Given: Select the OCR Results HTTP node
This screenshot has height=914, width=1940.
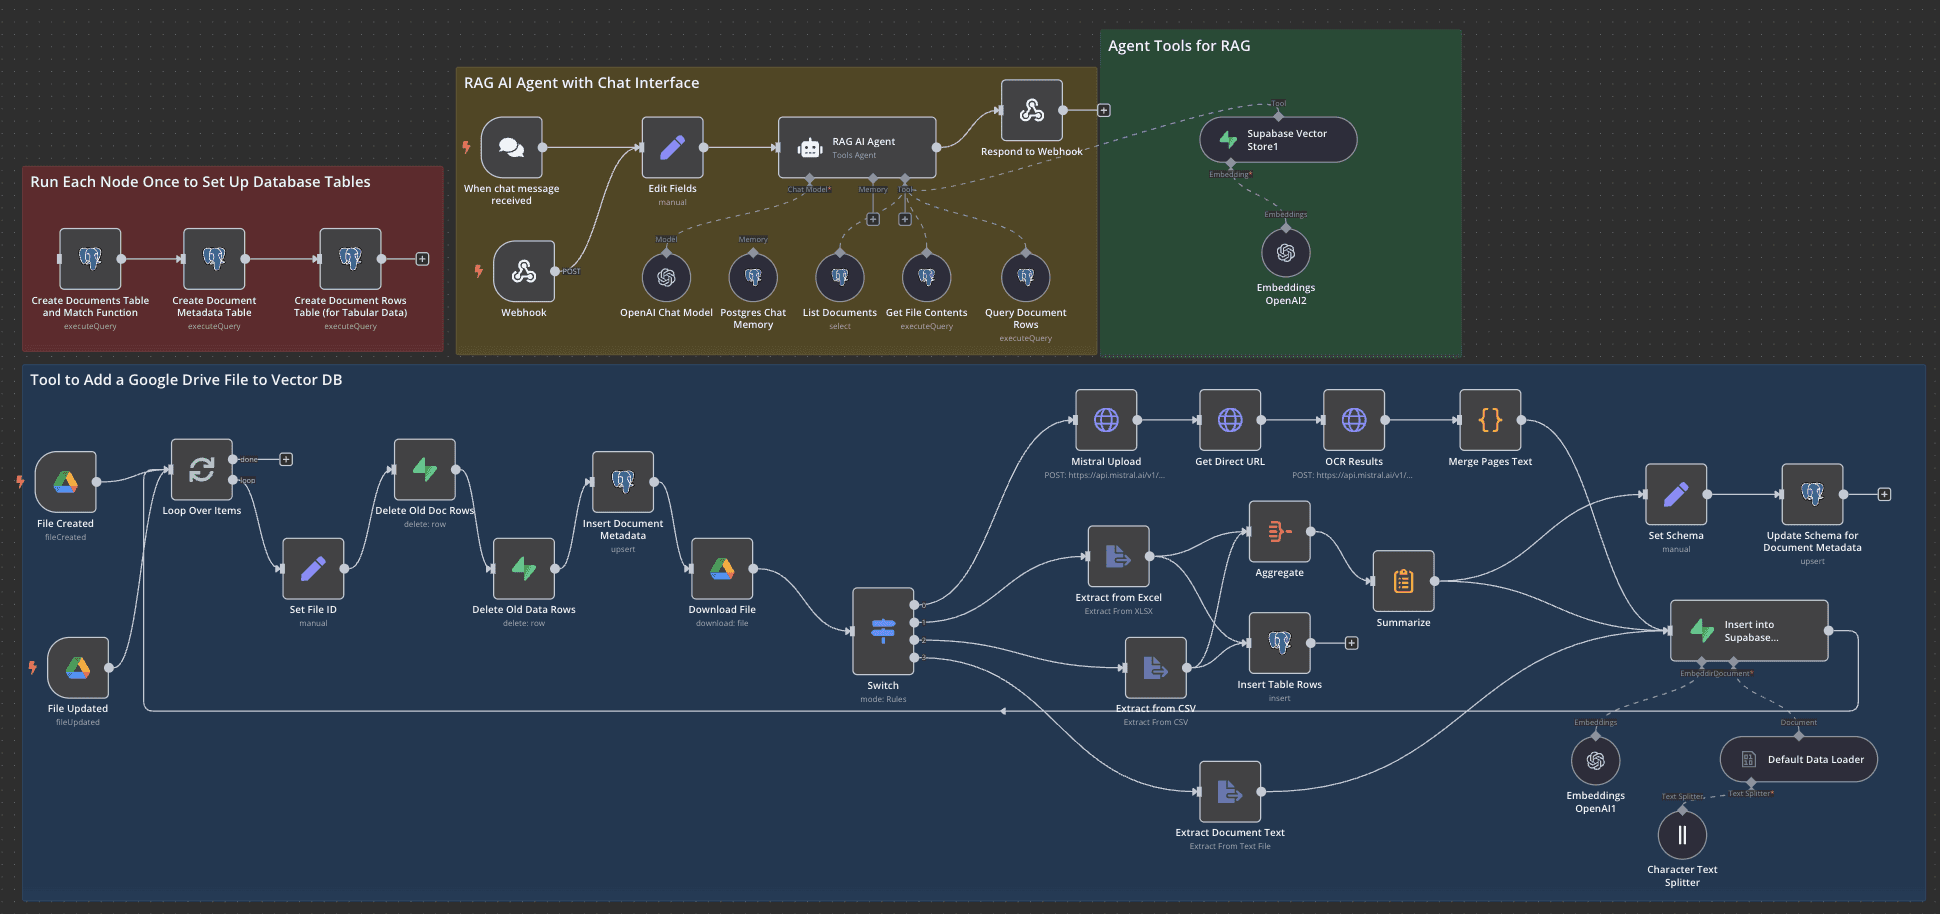Looking at the screenshot, I should [x=1354, y=420].
